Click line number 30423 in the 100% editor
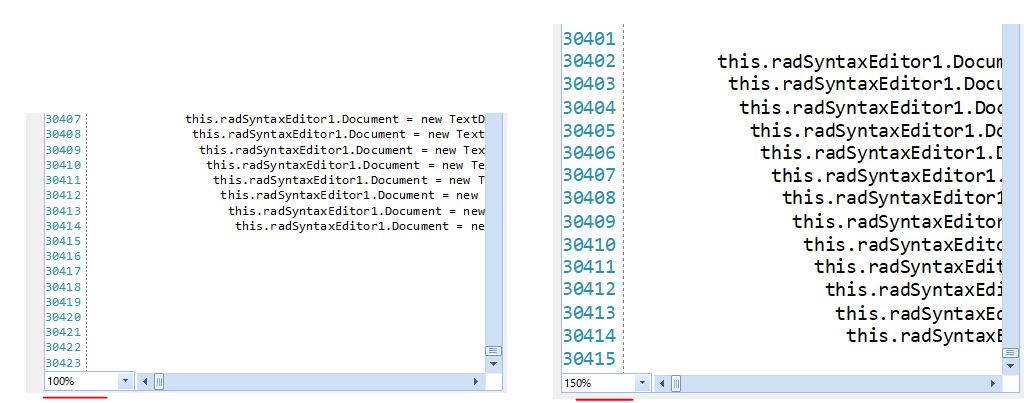 pos(63,363)
